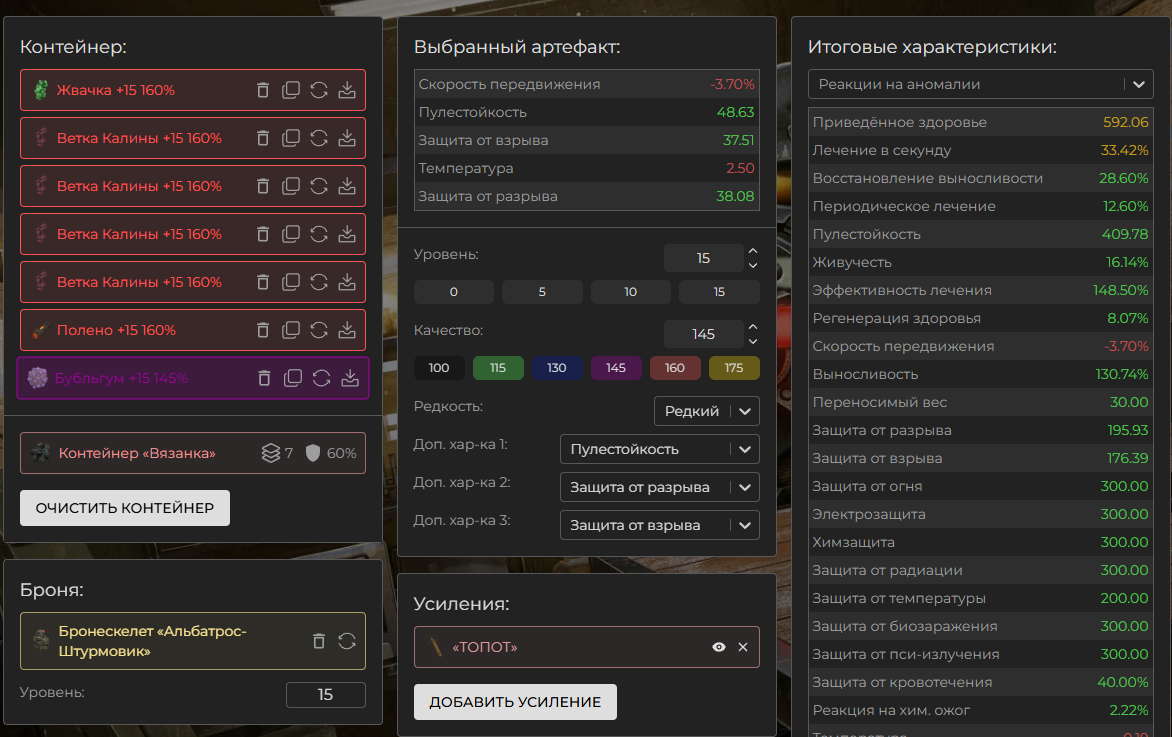The height and width of the screenshot is (737, 1172).
Task: Click the ОЧИСТИТЬ КОНТЕЙНЕР button
Action: pyautogui.click(x=125, y=508)
